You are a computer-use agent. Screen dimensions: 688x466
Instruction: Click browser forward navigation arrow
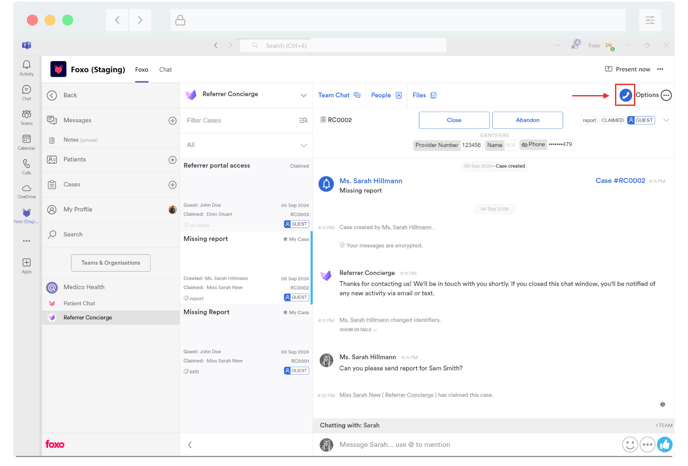pos(140,20)
